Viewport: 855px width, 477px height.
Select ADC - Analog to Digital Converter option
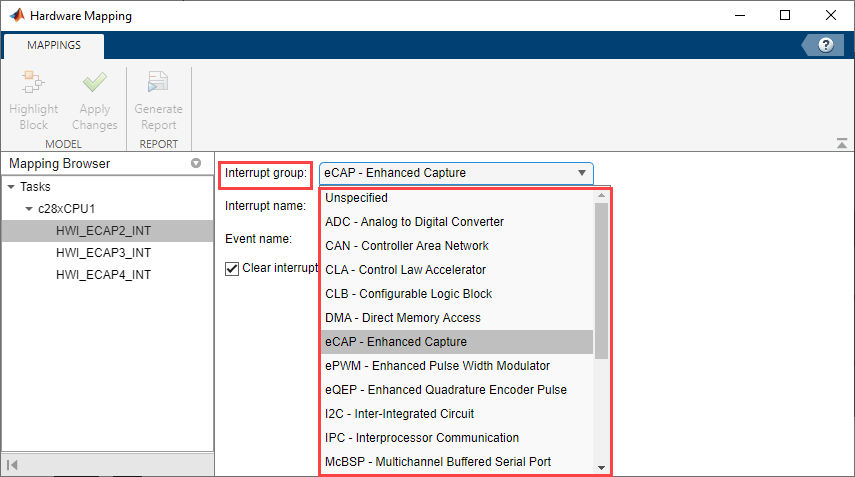414,222
